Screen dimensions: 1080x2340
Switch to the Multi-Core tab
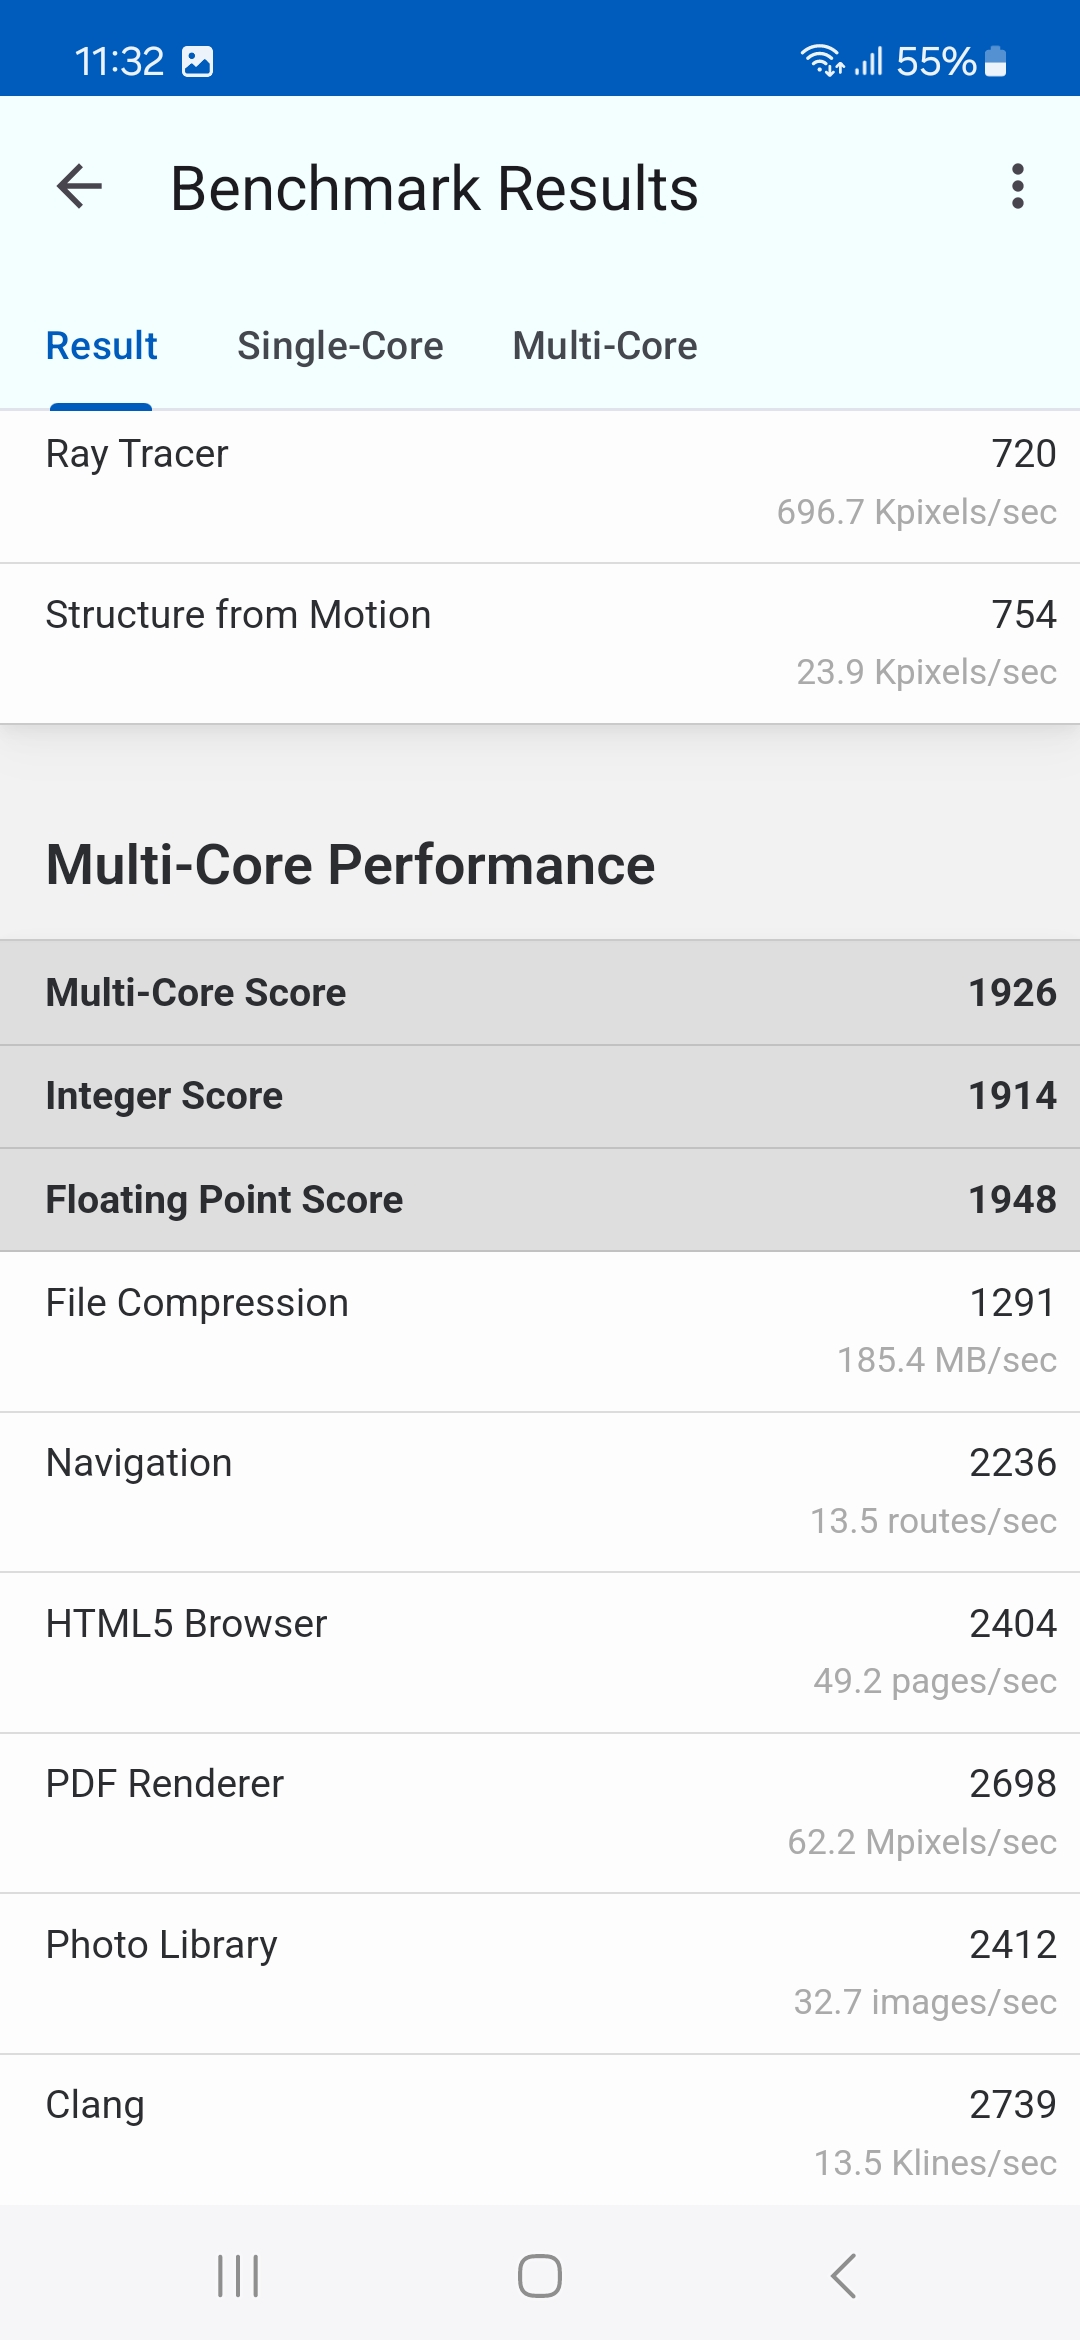(605, 346)
